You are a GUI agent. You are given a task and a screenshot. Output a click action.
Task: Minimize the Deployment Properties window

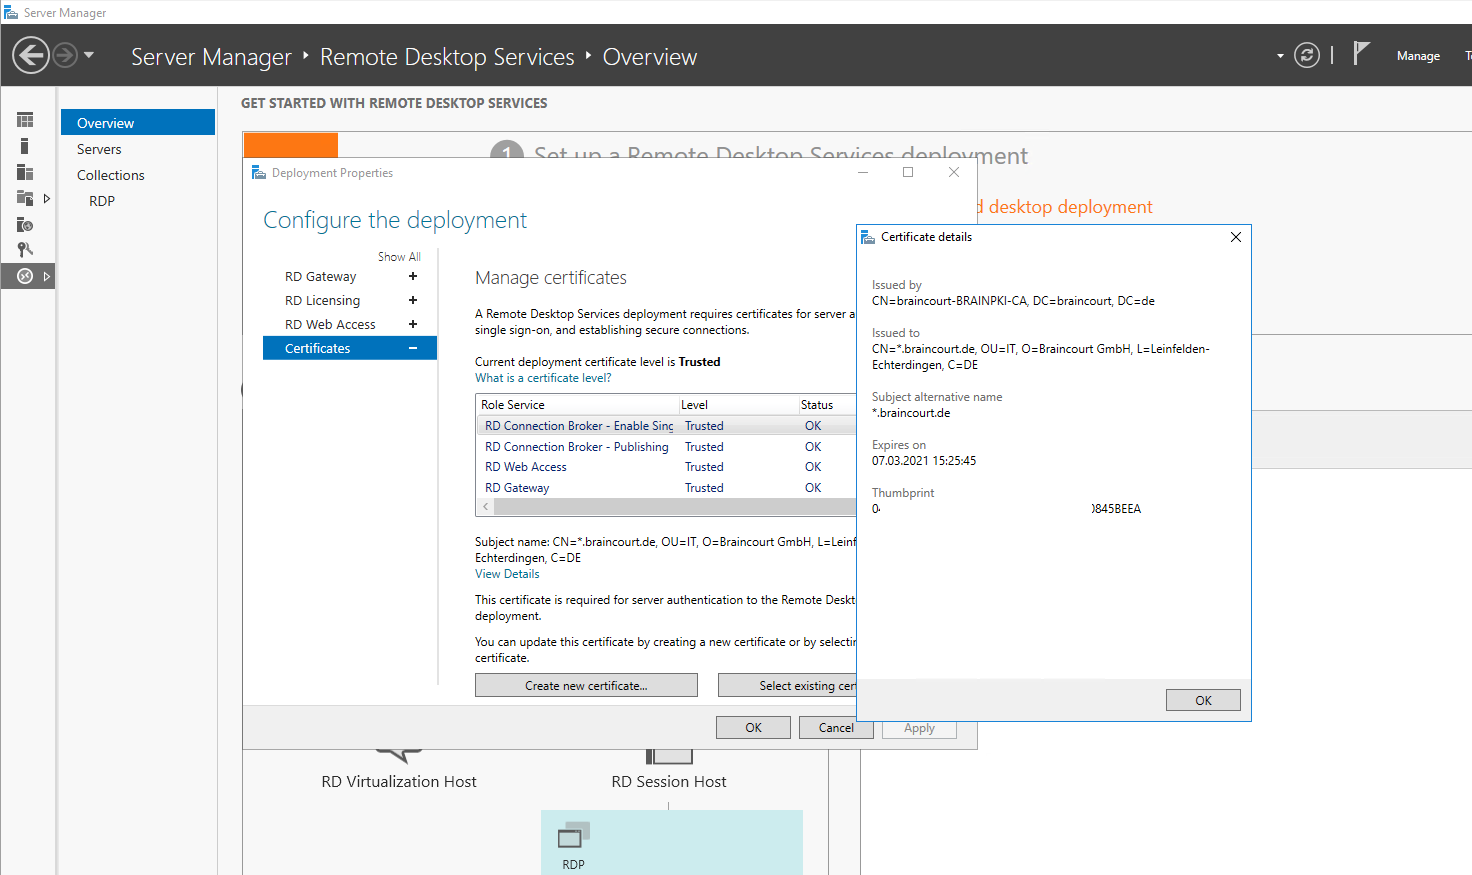point(863,172)
